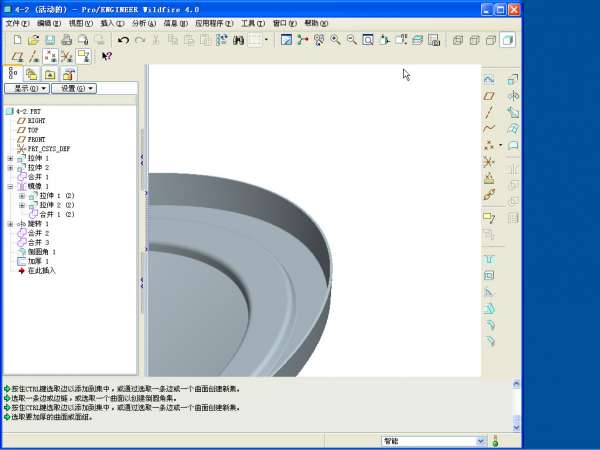600x450 pixels.
Task: Click the What's This help cursor icon
Action: [106, 56]
